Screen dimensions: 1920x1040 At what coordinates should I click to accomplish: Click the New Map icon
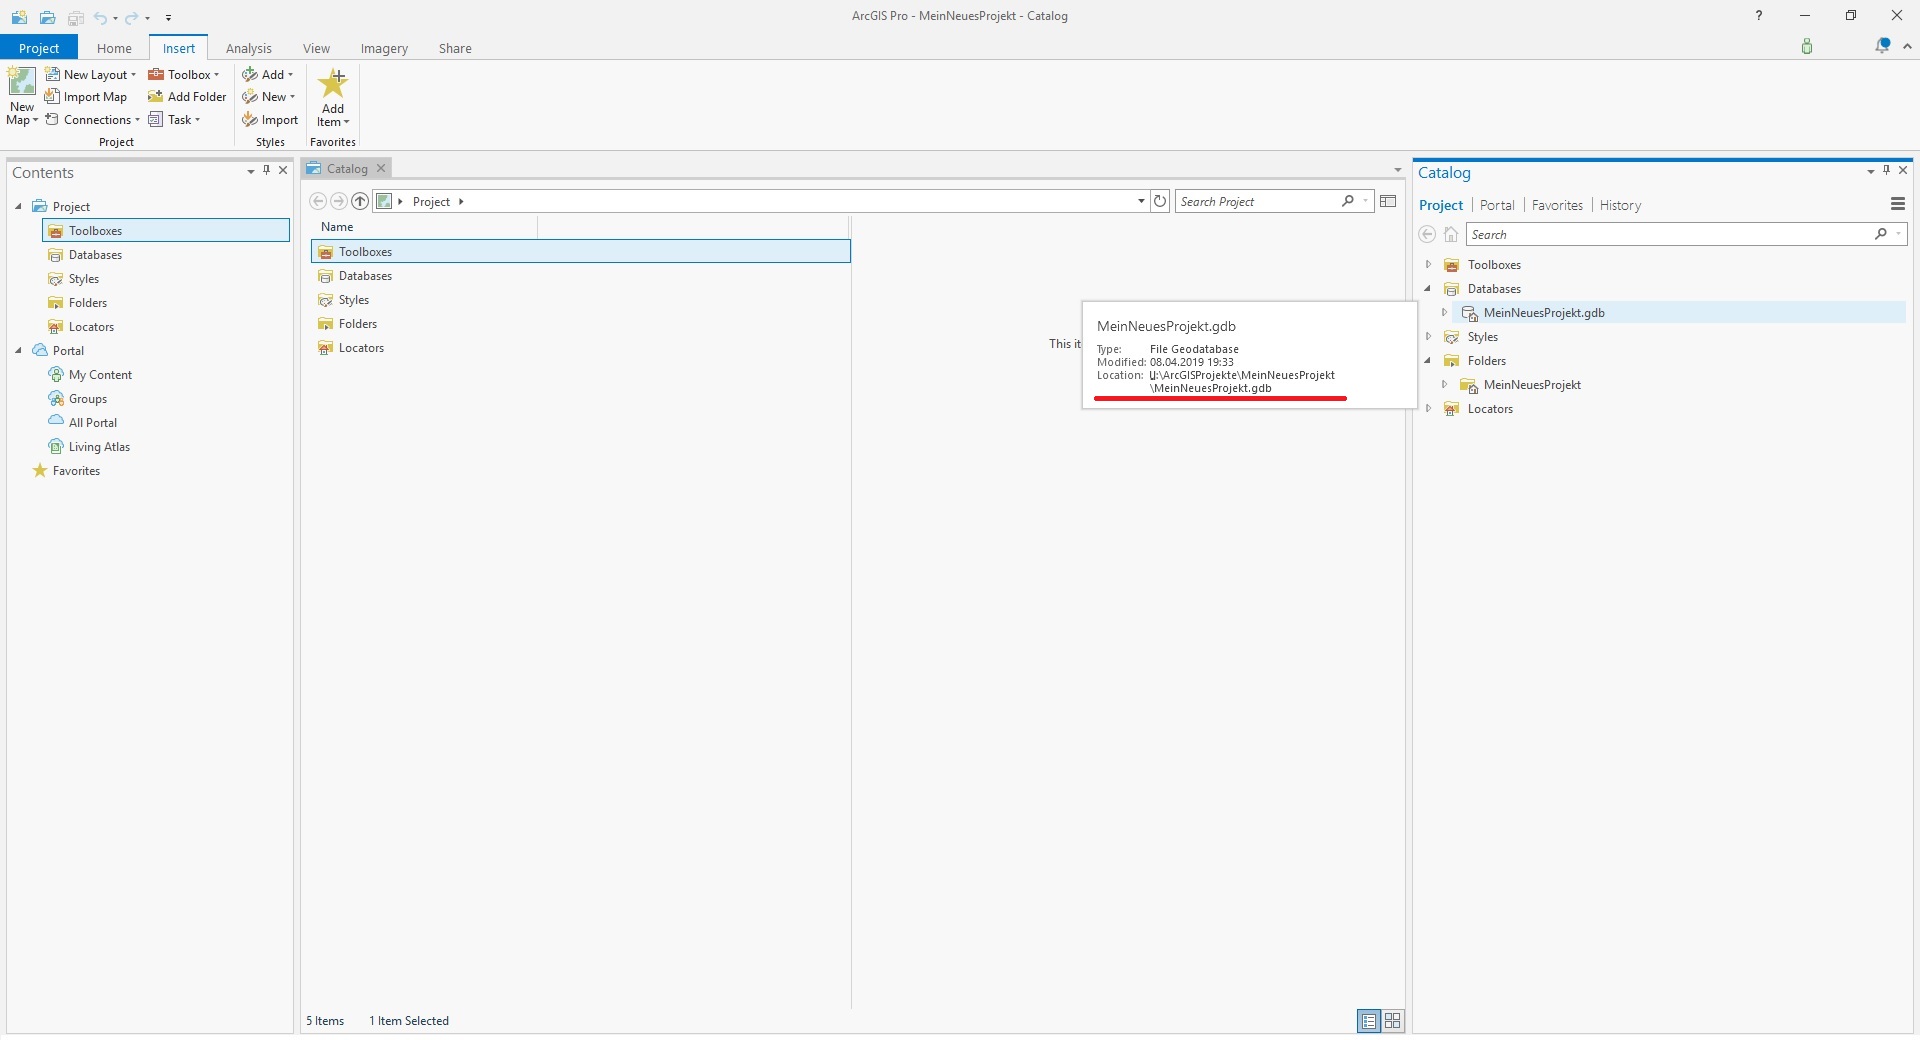[x=21, y=82]
